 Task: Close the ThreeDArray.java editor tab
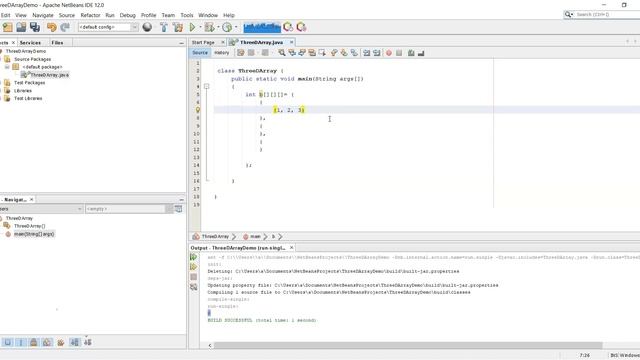click(x=291, y=42)
